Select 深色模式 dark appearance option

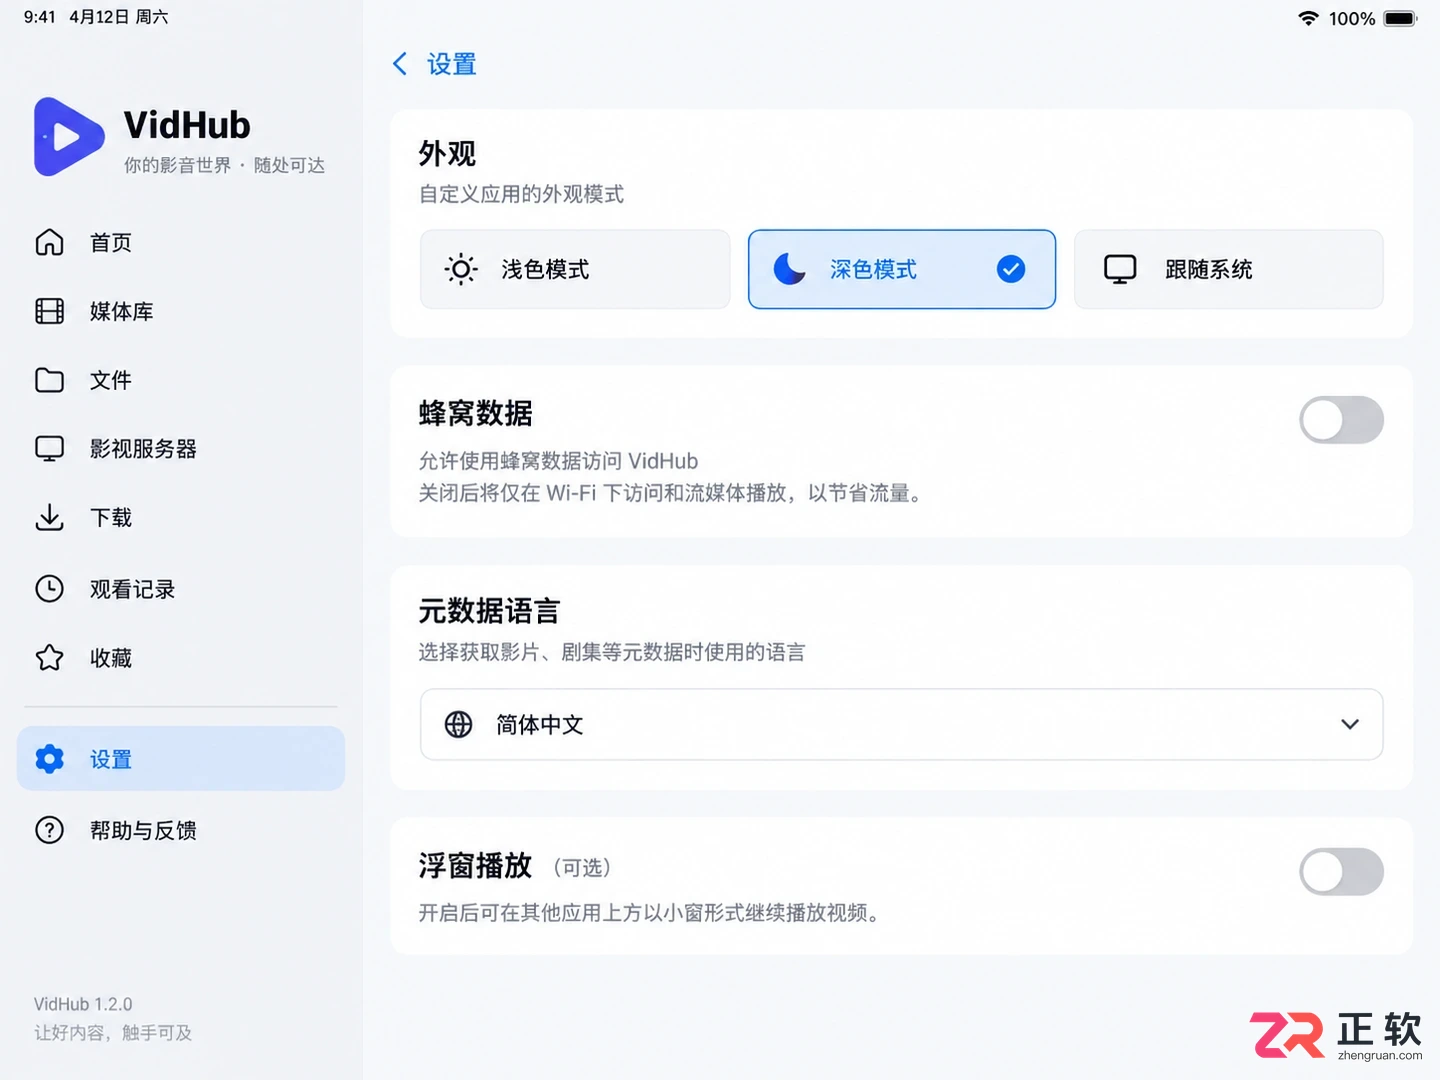902,269
